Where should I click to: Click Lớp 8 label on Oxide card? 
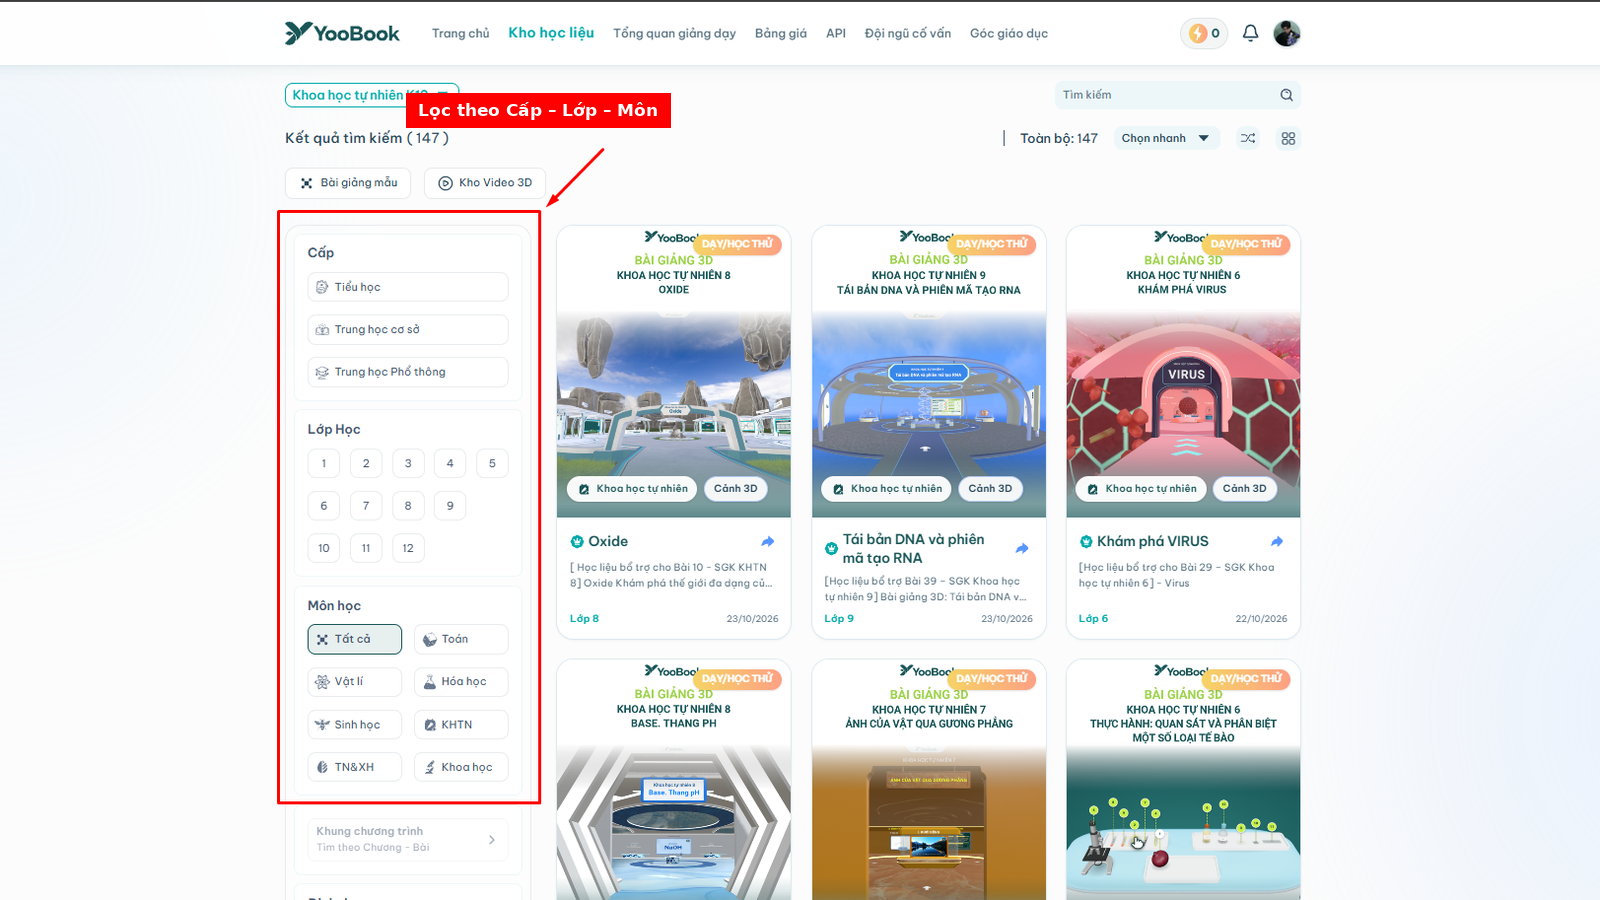[x=585, y=619]
